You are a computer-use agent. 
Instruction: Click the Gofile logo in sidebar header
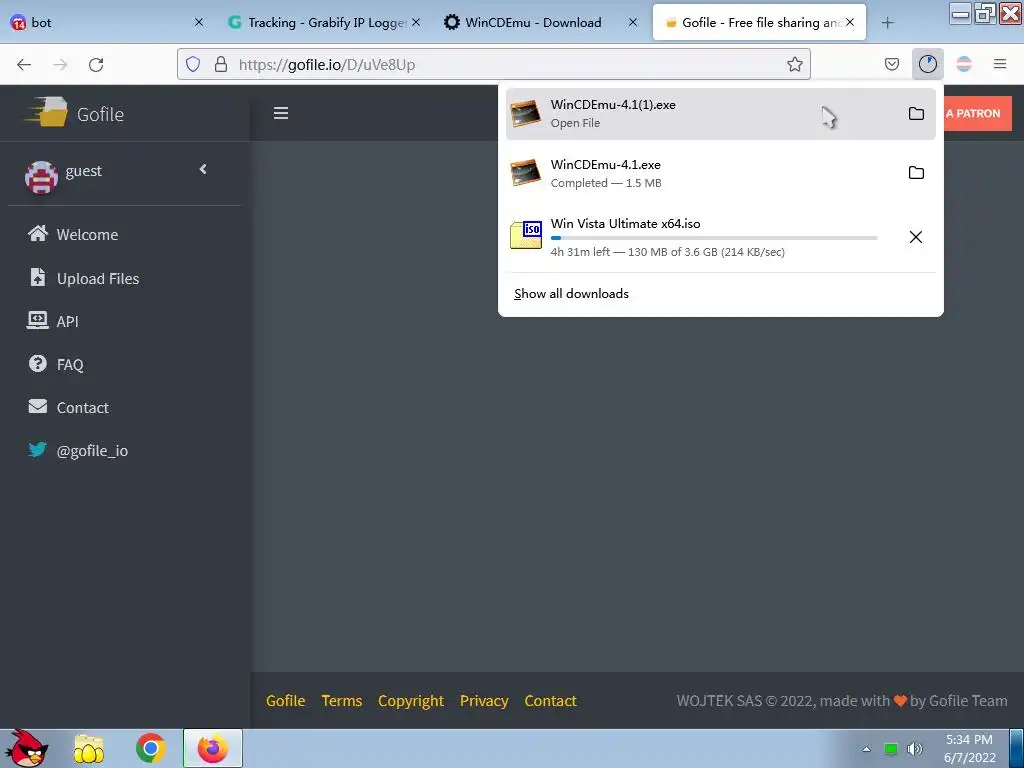pyautogui.click(x=74, y=113)
